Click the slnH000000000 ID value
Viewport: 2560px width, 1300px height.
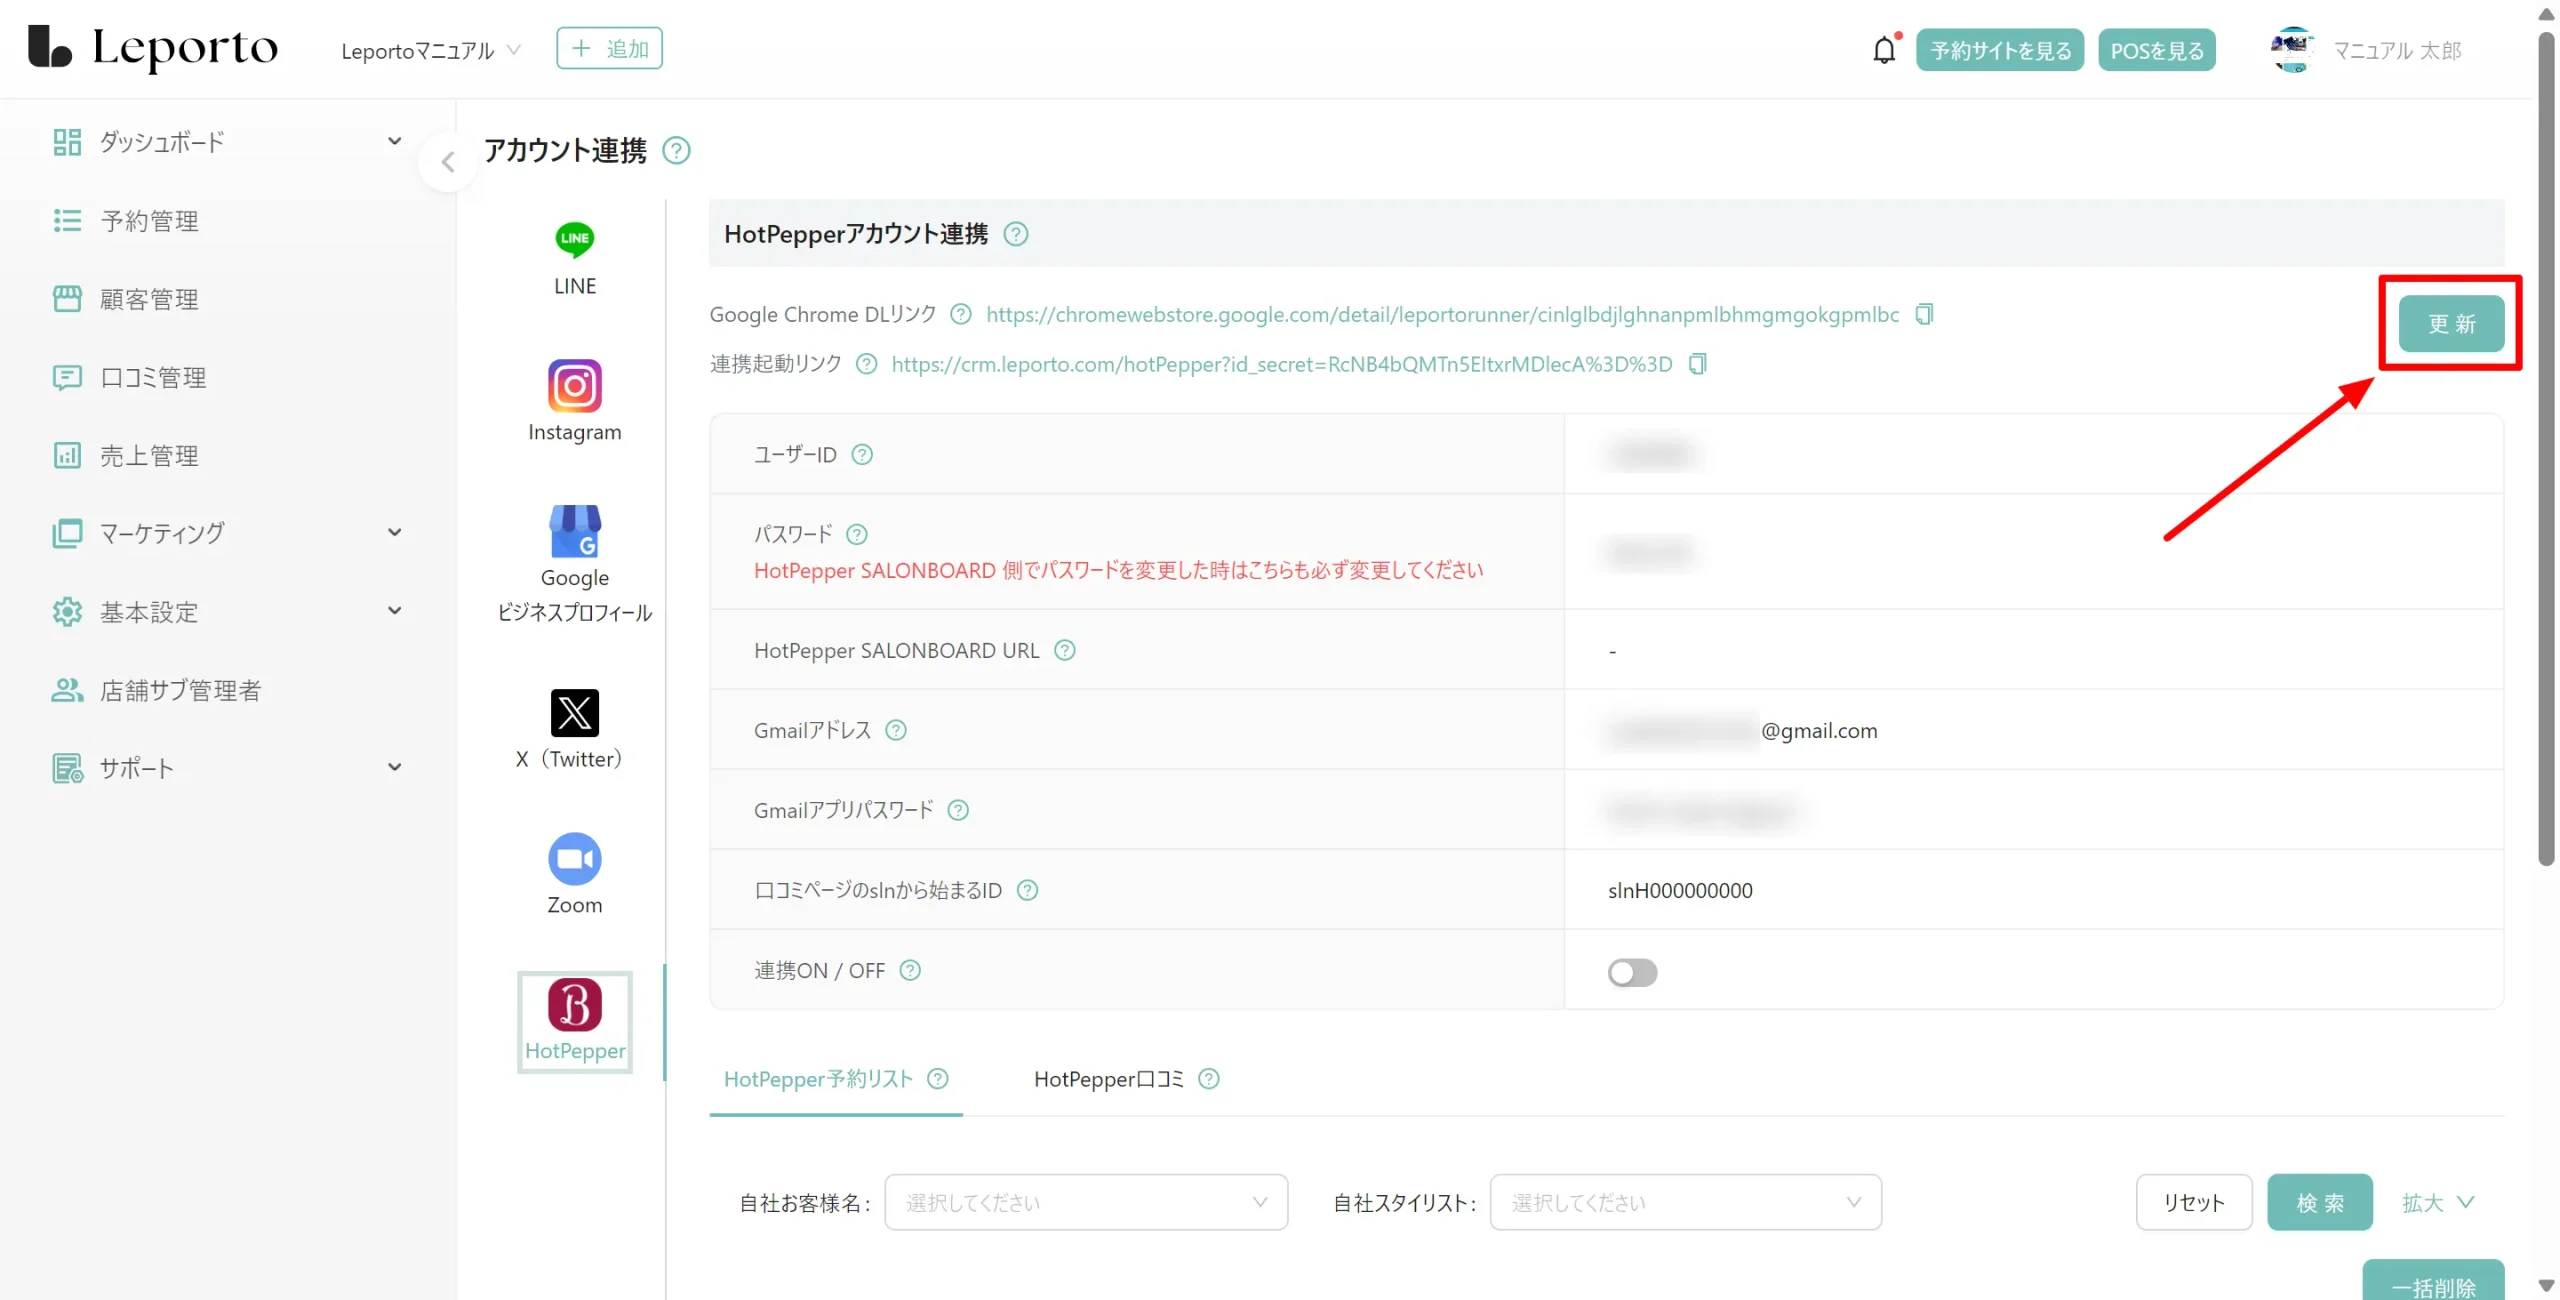point(1680,890)
